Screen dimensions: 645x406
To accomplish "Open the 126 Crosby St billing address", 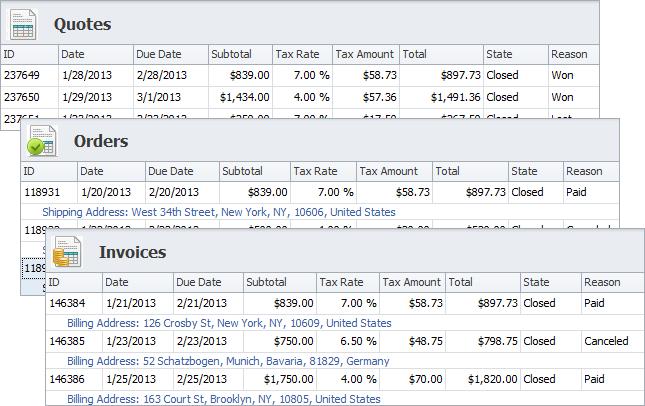I will click(x=229, y=323).
